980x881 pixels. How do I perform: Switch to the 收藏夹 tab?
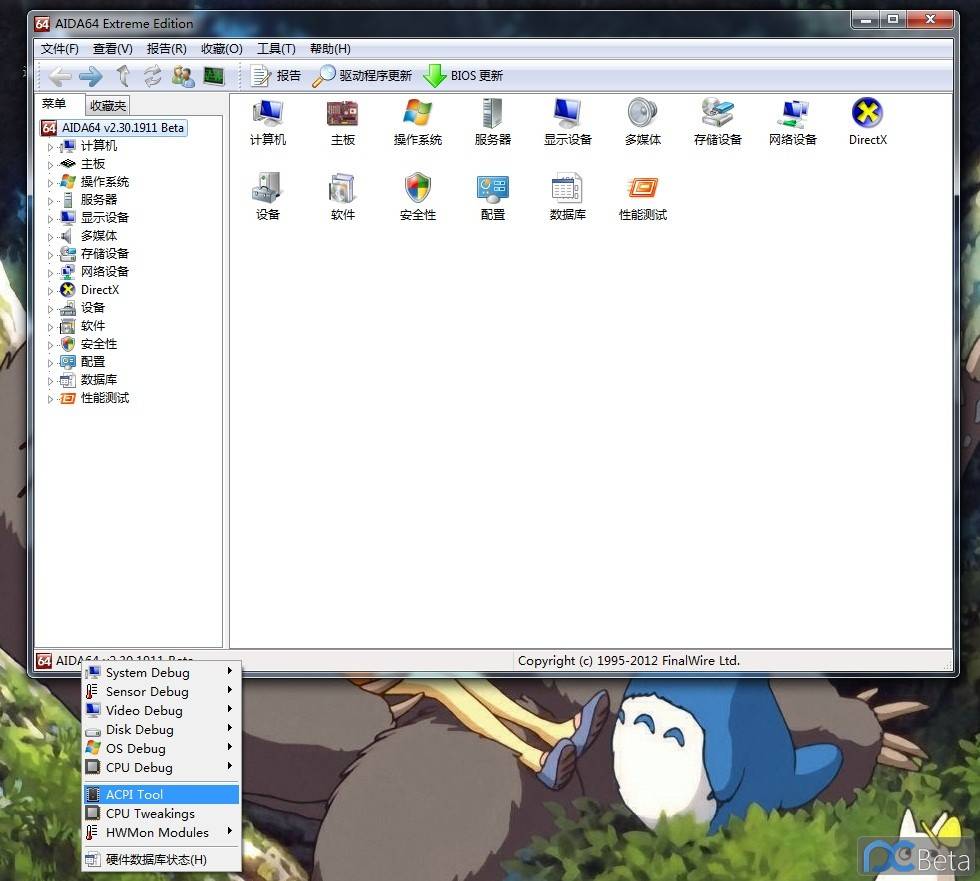[108, 106]
